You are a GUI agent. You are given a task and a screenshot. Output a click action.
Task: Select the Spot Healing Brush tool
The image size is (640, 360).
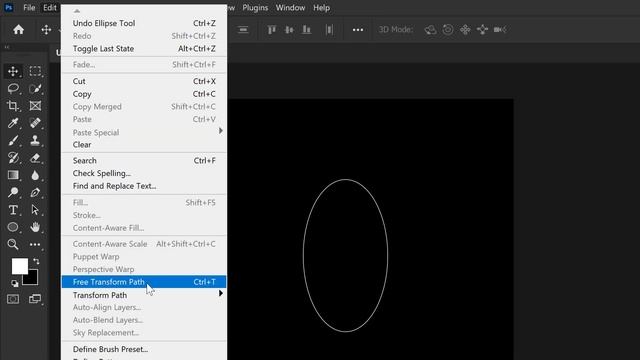35,123
